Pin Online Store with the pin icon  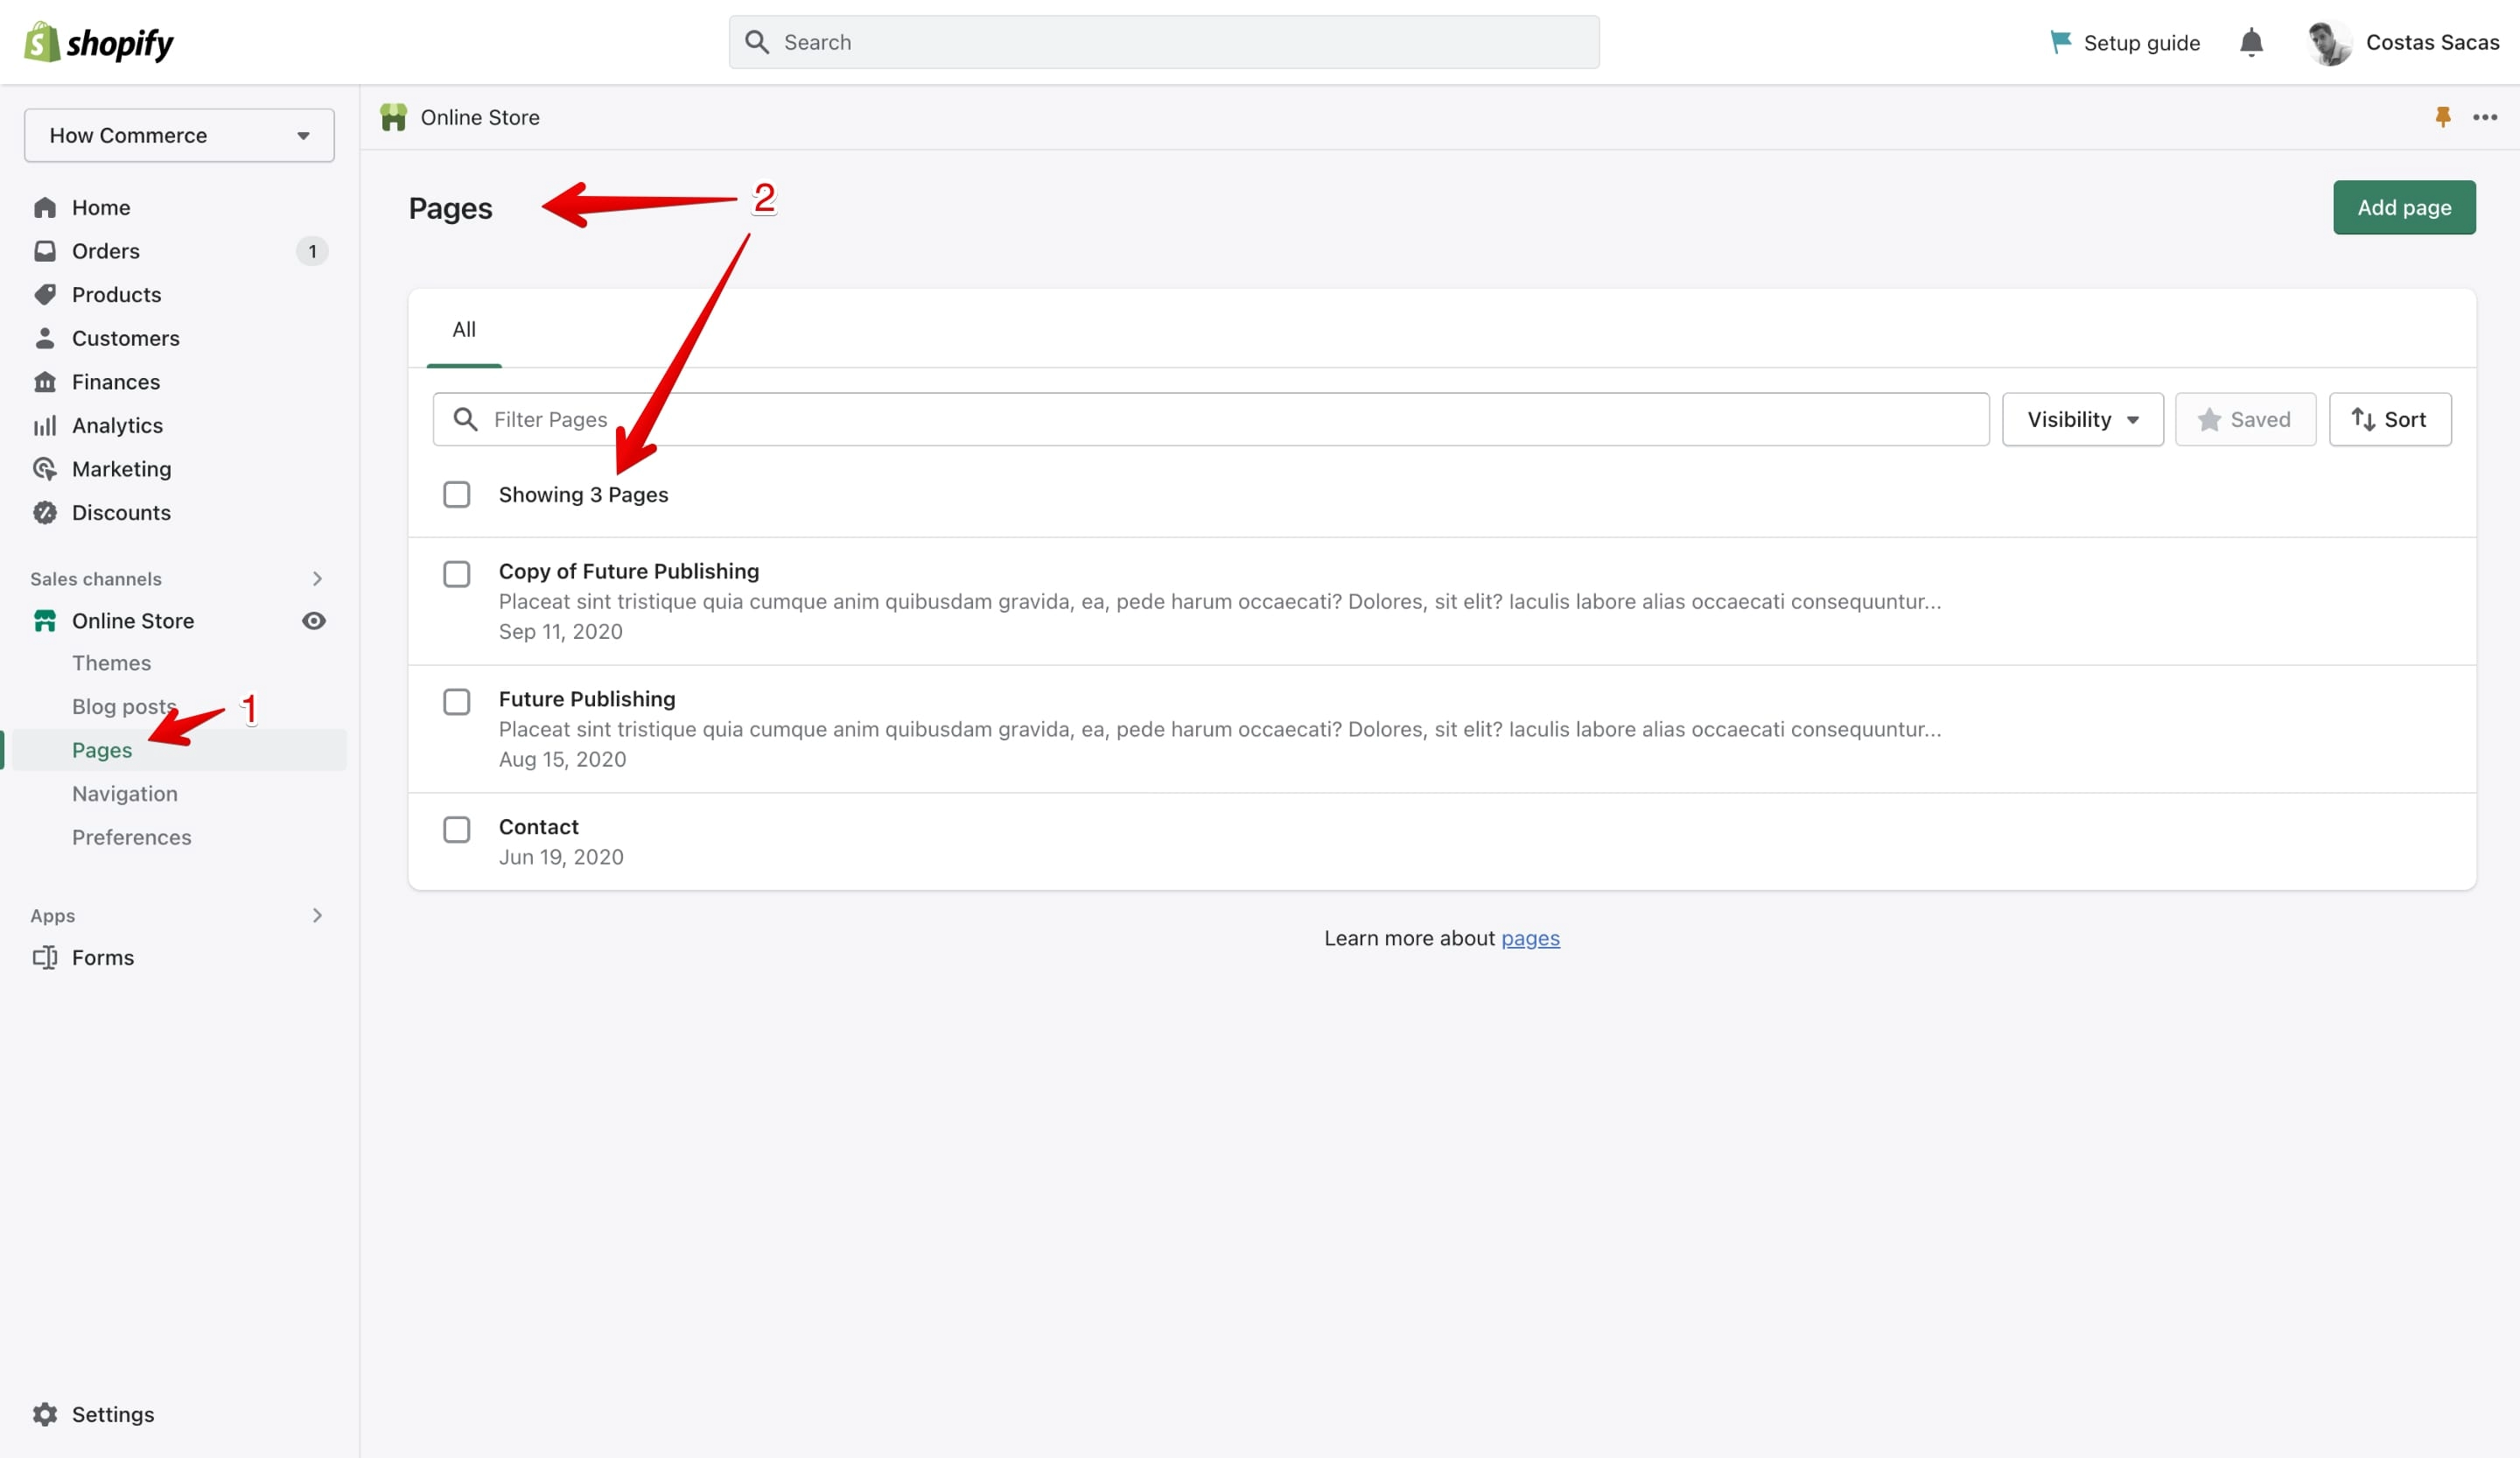[2443, 117]
